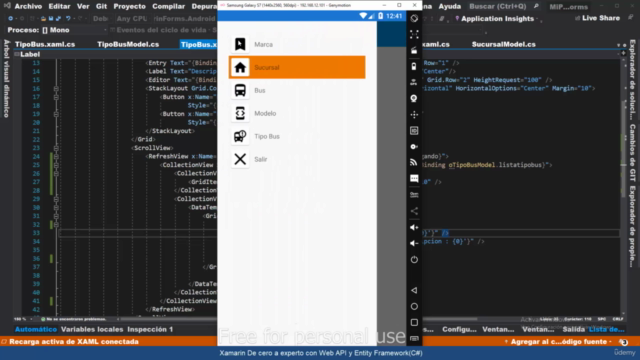
Task: Tap Android home circle button
Action: pos(414,306)
